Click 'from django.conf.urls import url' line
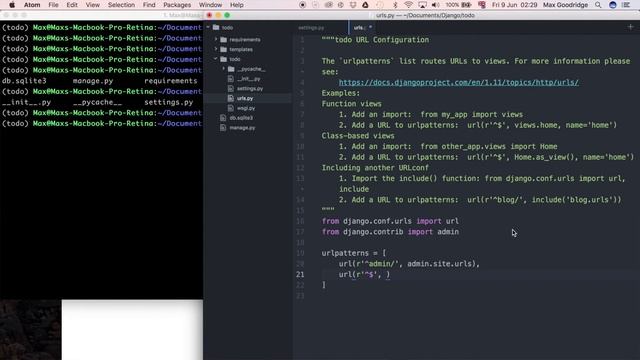The height and width of the screenshot is (360, 640). [x=390, y=221]
